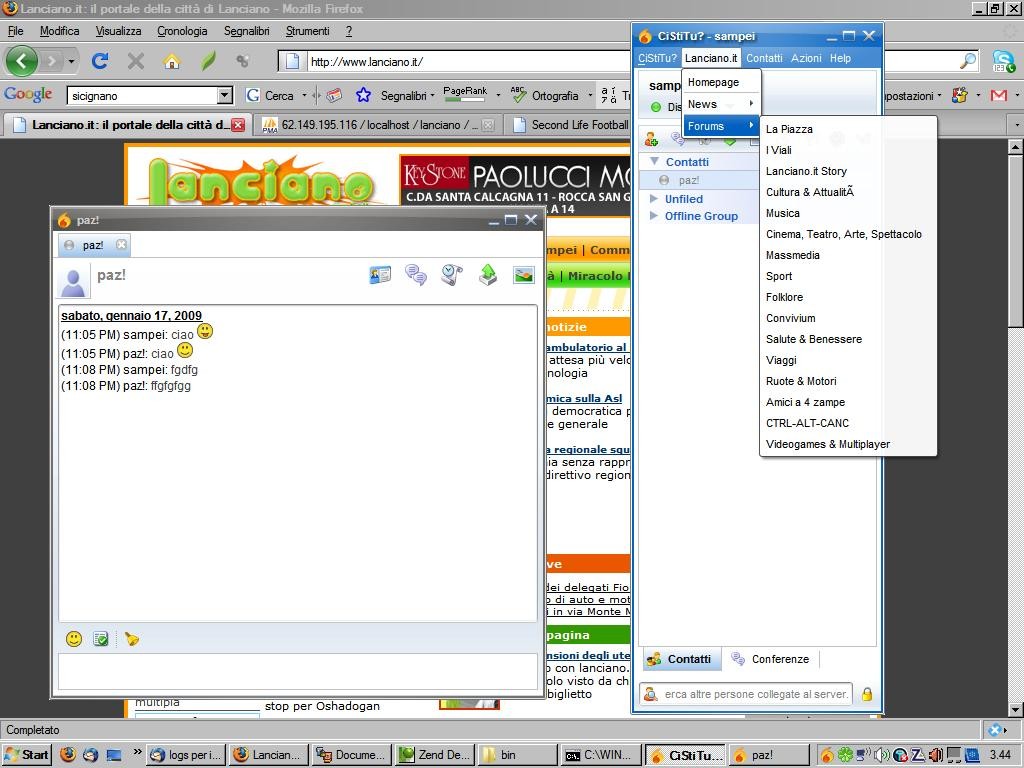This screenshot has height=768, width=1024.
Task: Clear the chat with the broom icon
Action: tap(132, 639)
